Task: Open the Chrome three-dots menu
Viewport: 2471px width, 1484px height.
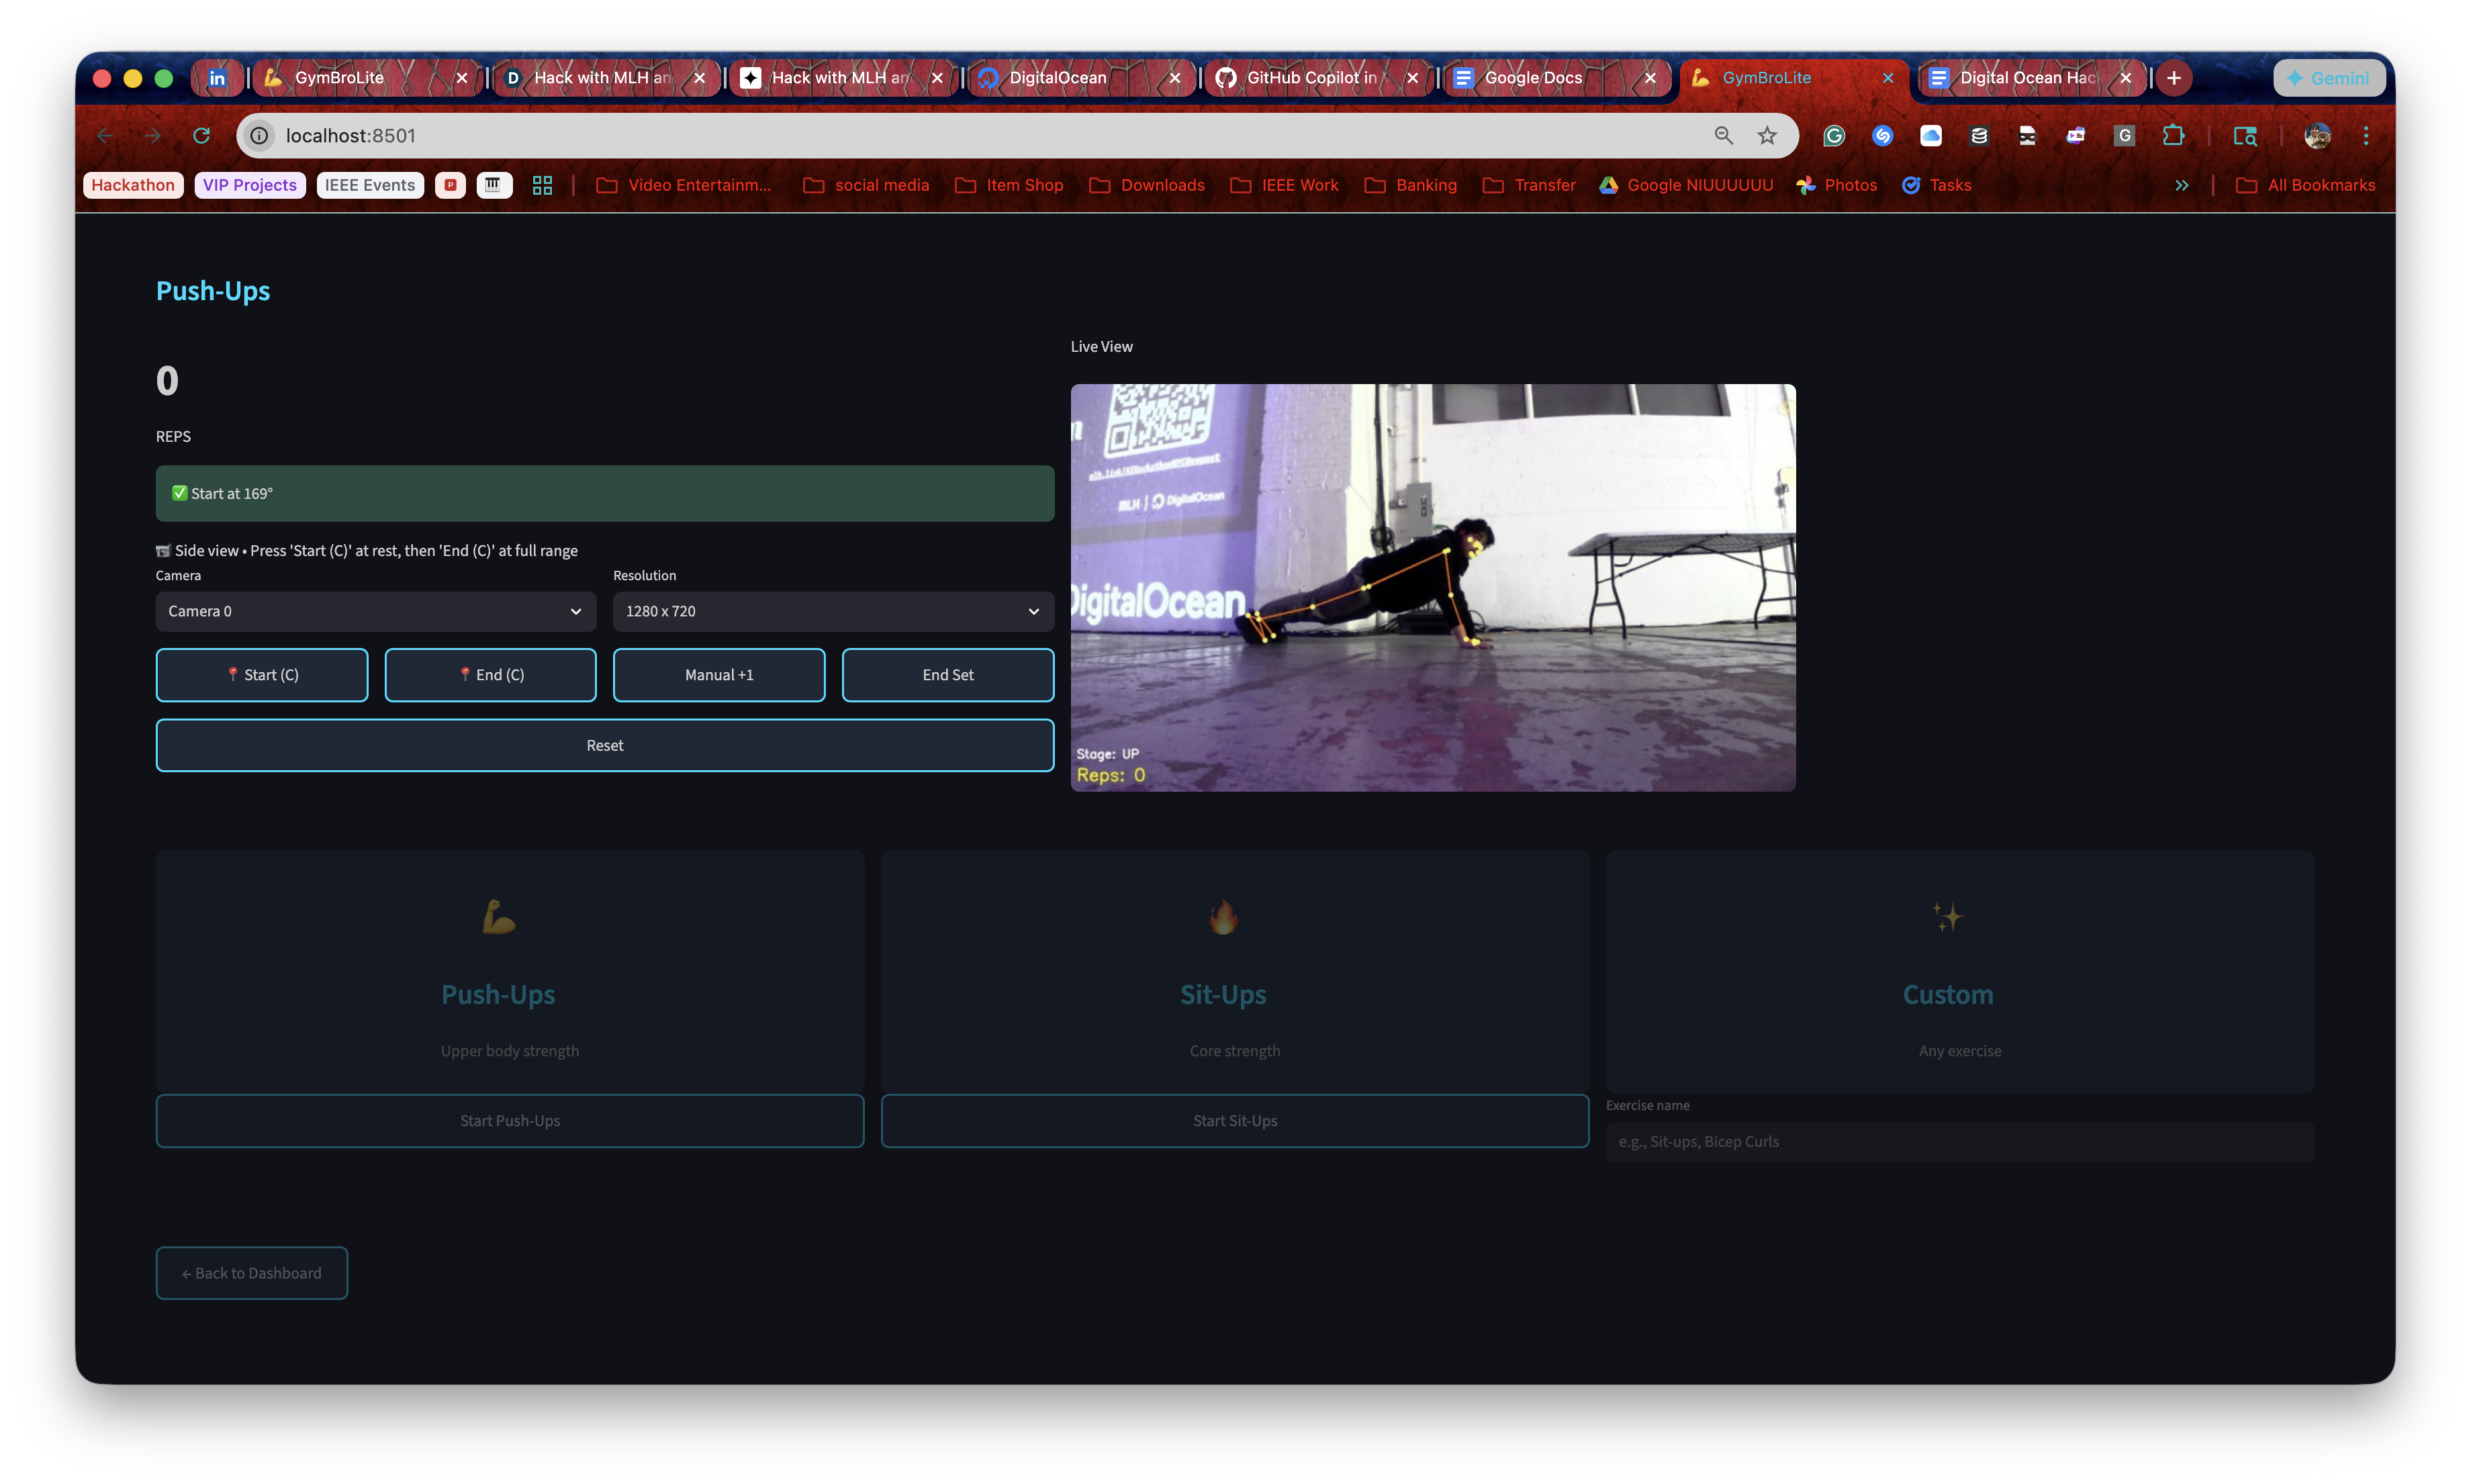Action: tap(2365, 135)
